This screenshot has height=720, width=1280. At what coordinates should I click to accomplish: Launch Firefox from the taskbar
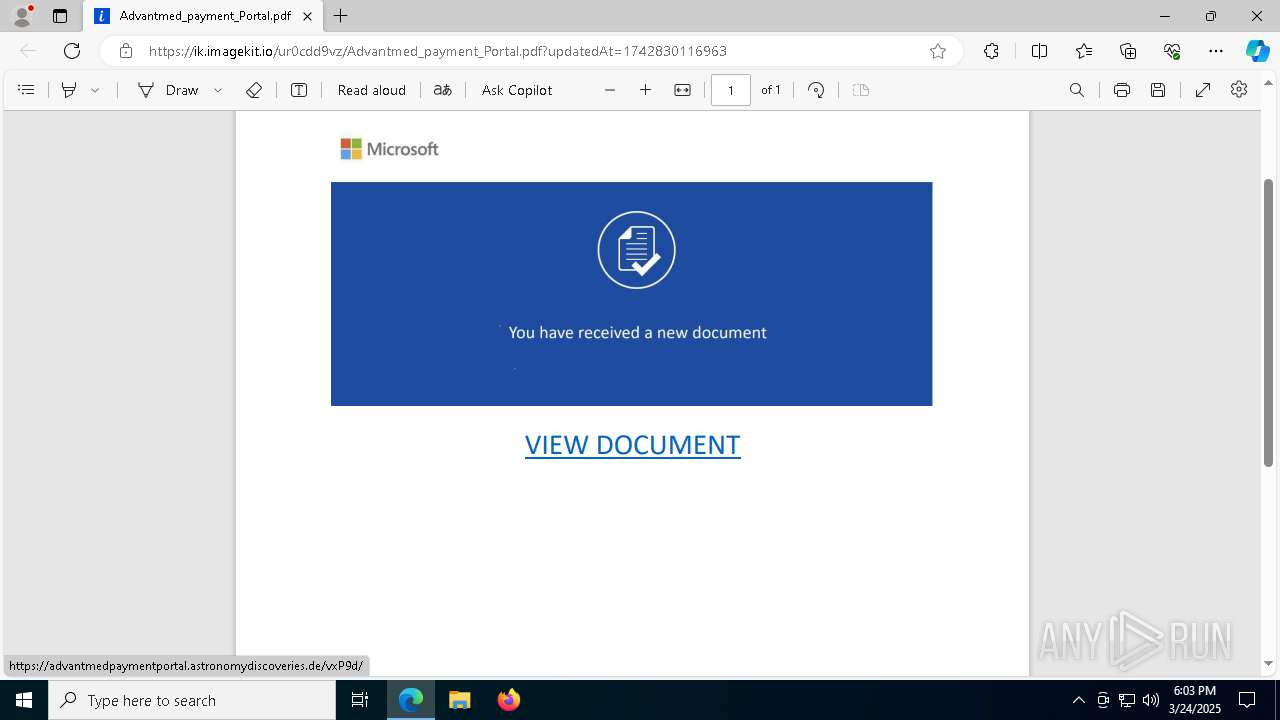pyautogui.click(x=509, y=700)
